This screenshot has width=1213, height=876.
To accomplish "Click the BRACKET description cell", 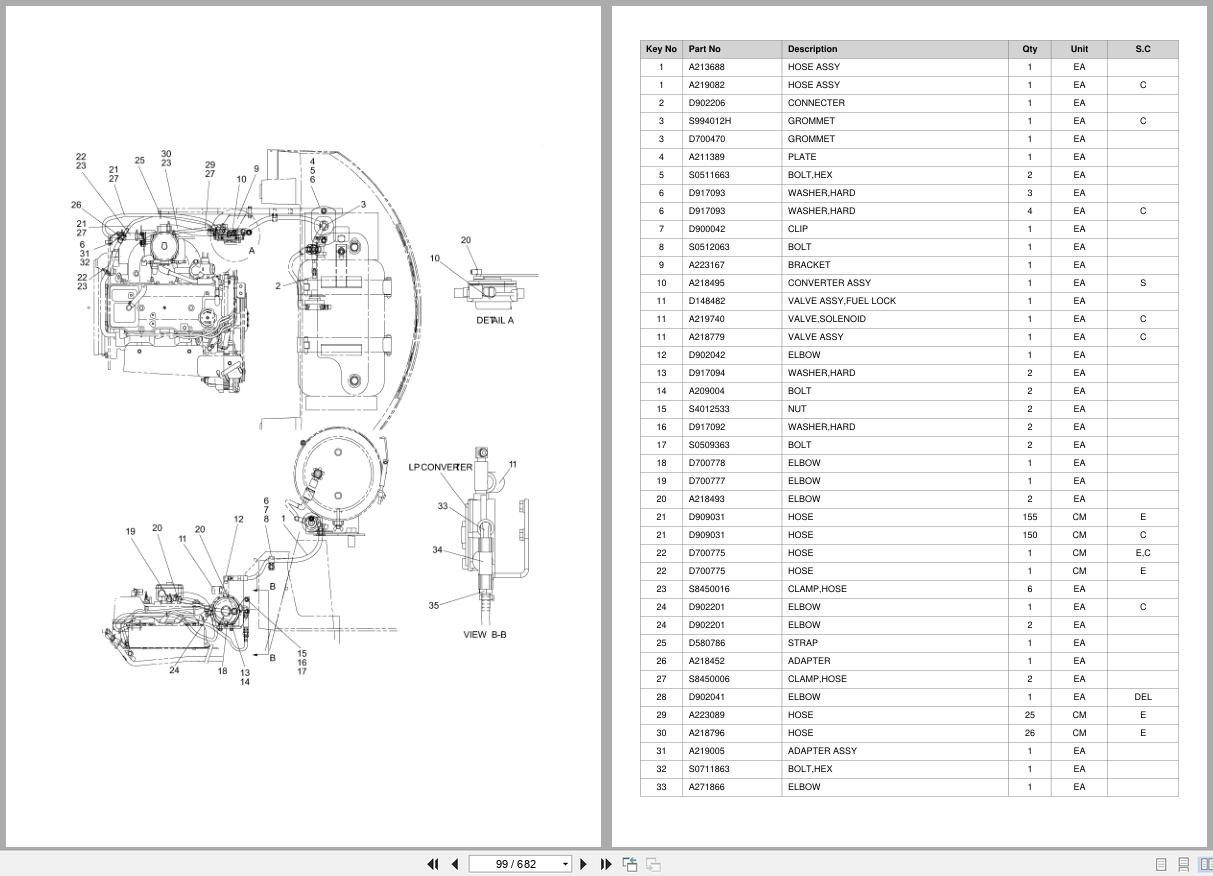I will tap(895, 265).
